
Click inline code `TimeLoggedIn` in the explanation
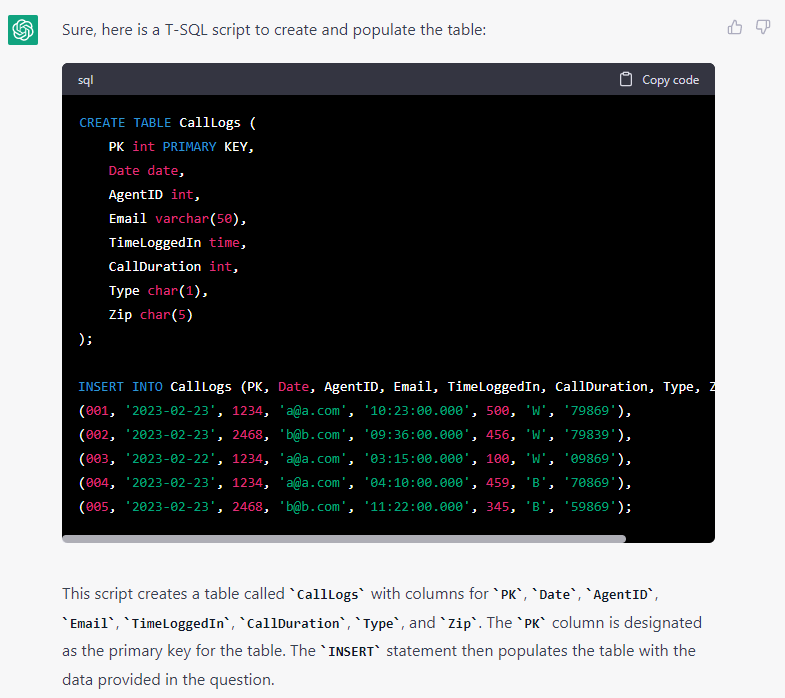(x=177, y=623)
